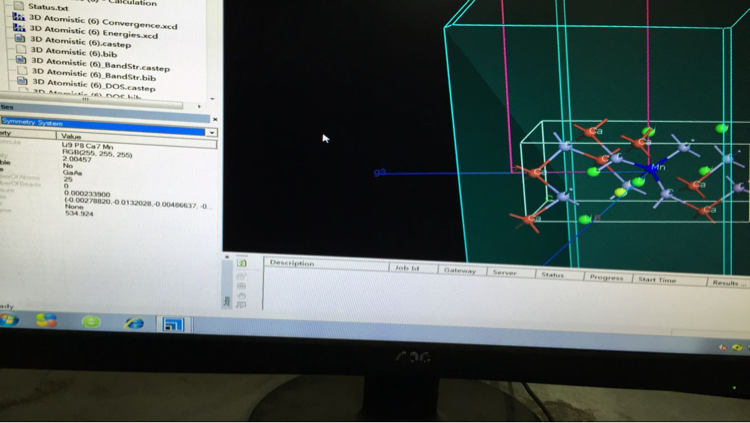Viewport: 750px width, 423px height.
Task: Open the green round taskbar app
Action: coord(91,322)
